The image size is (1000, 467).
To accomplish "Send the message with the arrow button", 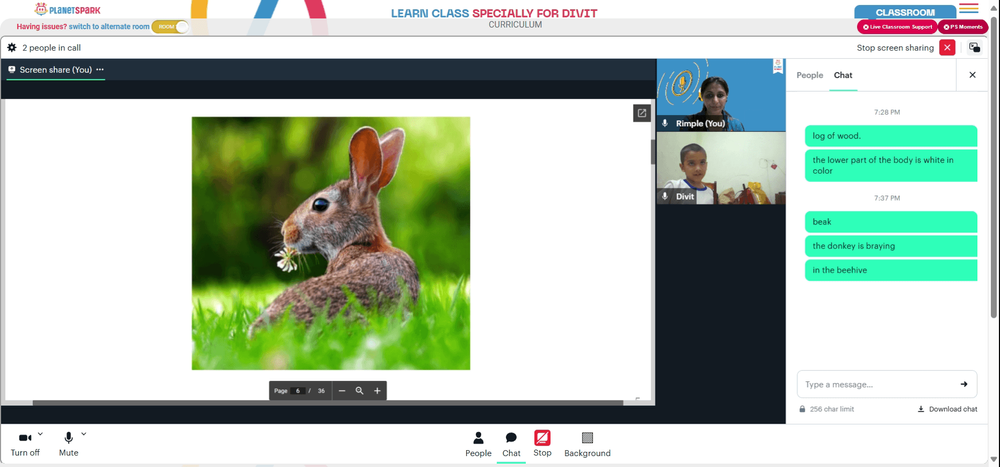I will point(964,384).
